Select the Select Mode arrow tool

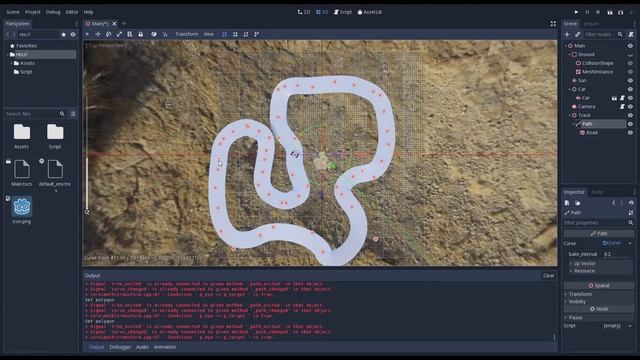[87, 34]
